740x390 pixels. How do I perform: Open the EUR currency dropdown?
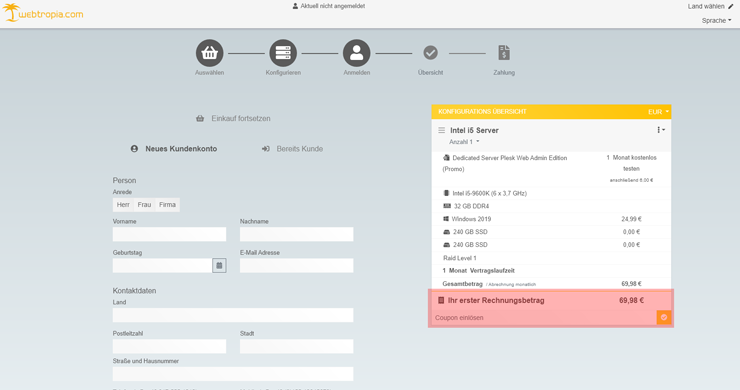(x=658, y=112)
